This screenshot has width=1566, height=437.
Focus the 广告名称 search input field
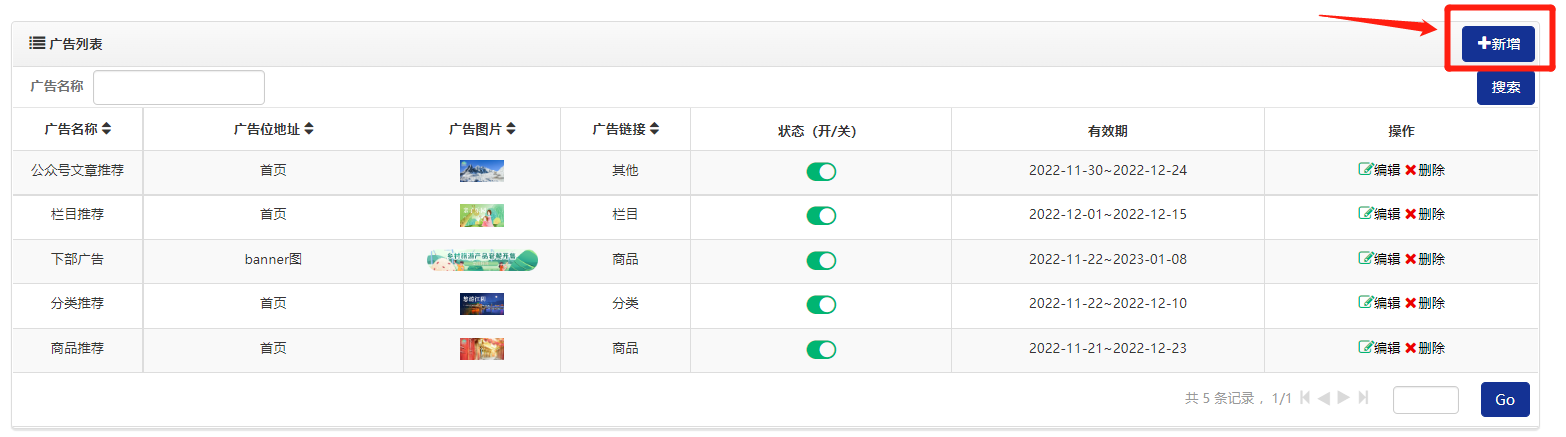pos(179,87)
